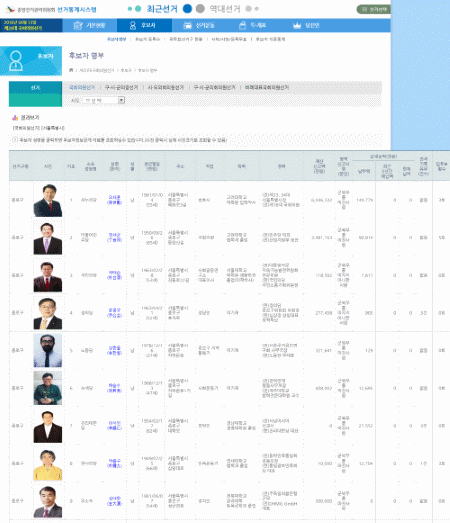Click the 직업 column header
Screen dimensions: 450x523
(x=209, y=166)
